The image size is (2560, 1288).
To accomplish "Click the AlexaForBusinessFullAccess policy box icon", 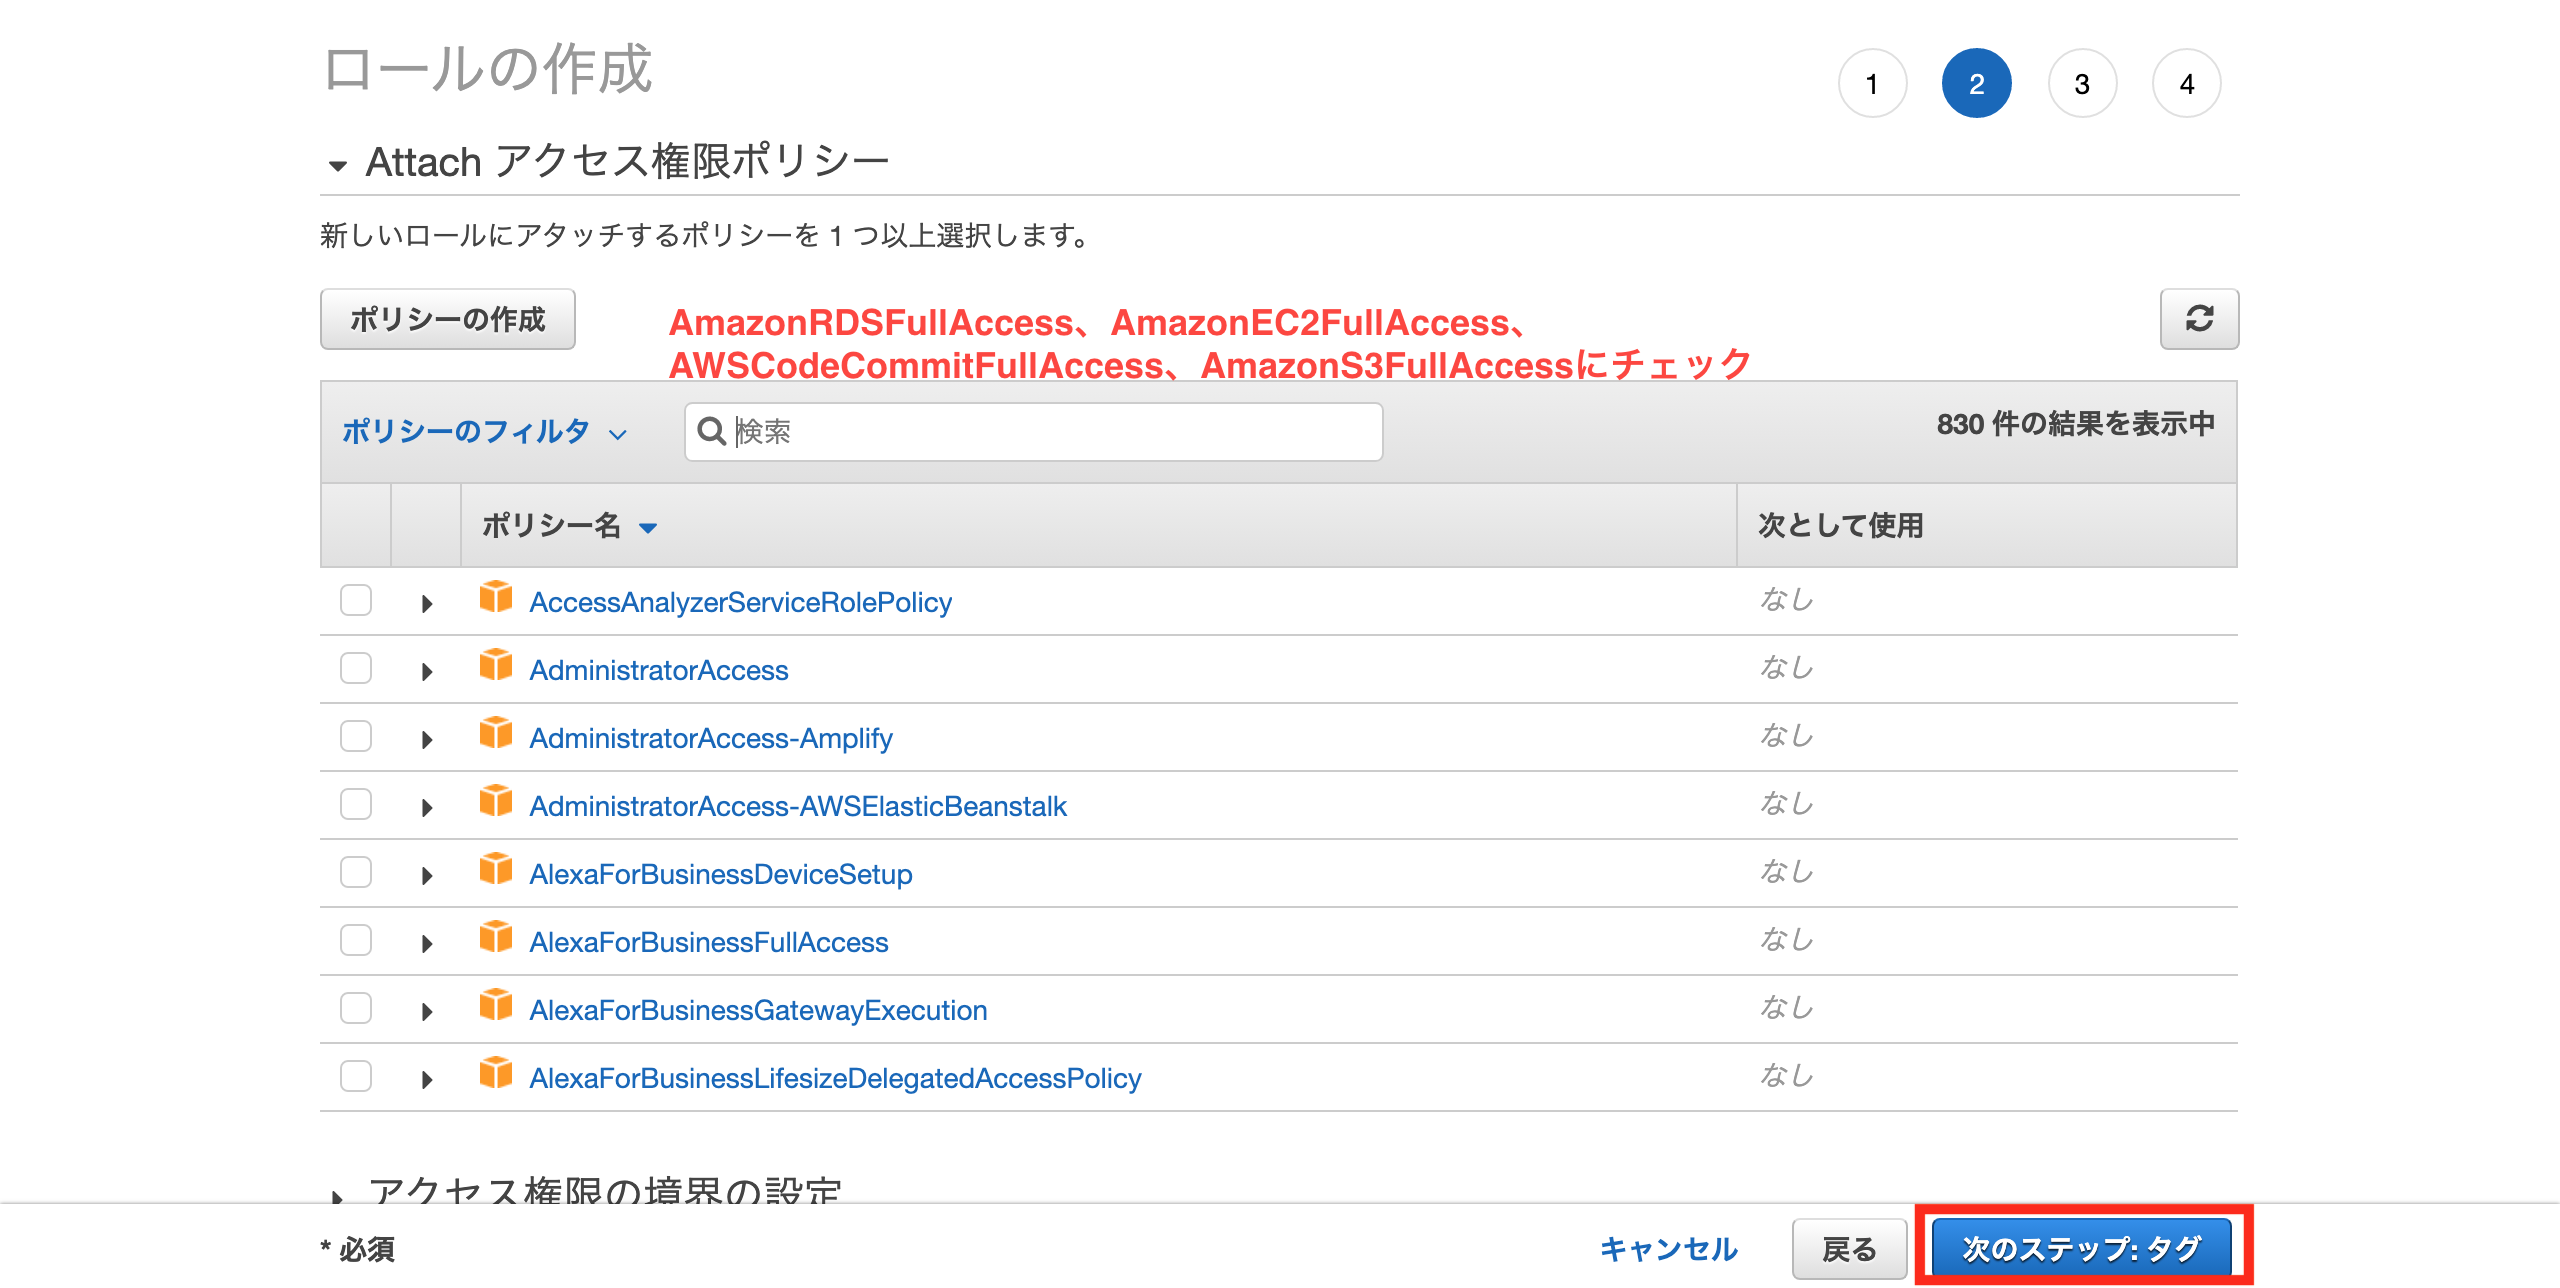I will [x=495, y=937].
